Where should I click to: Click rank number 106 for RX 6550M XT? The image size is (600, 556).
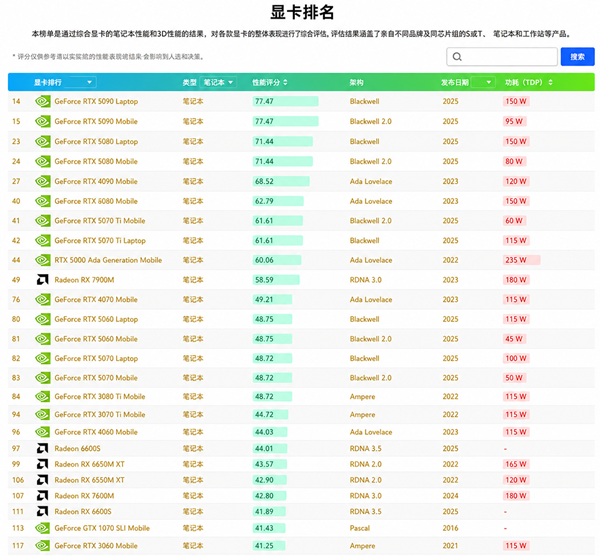click(18, 480)
